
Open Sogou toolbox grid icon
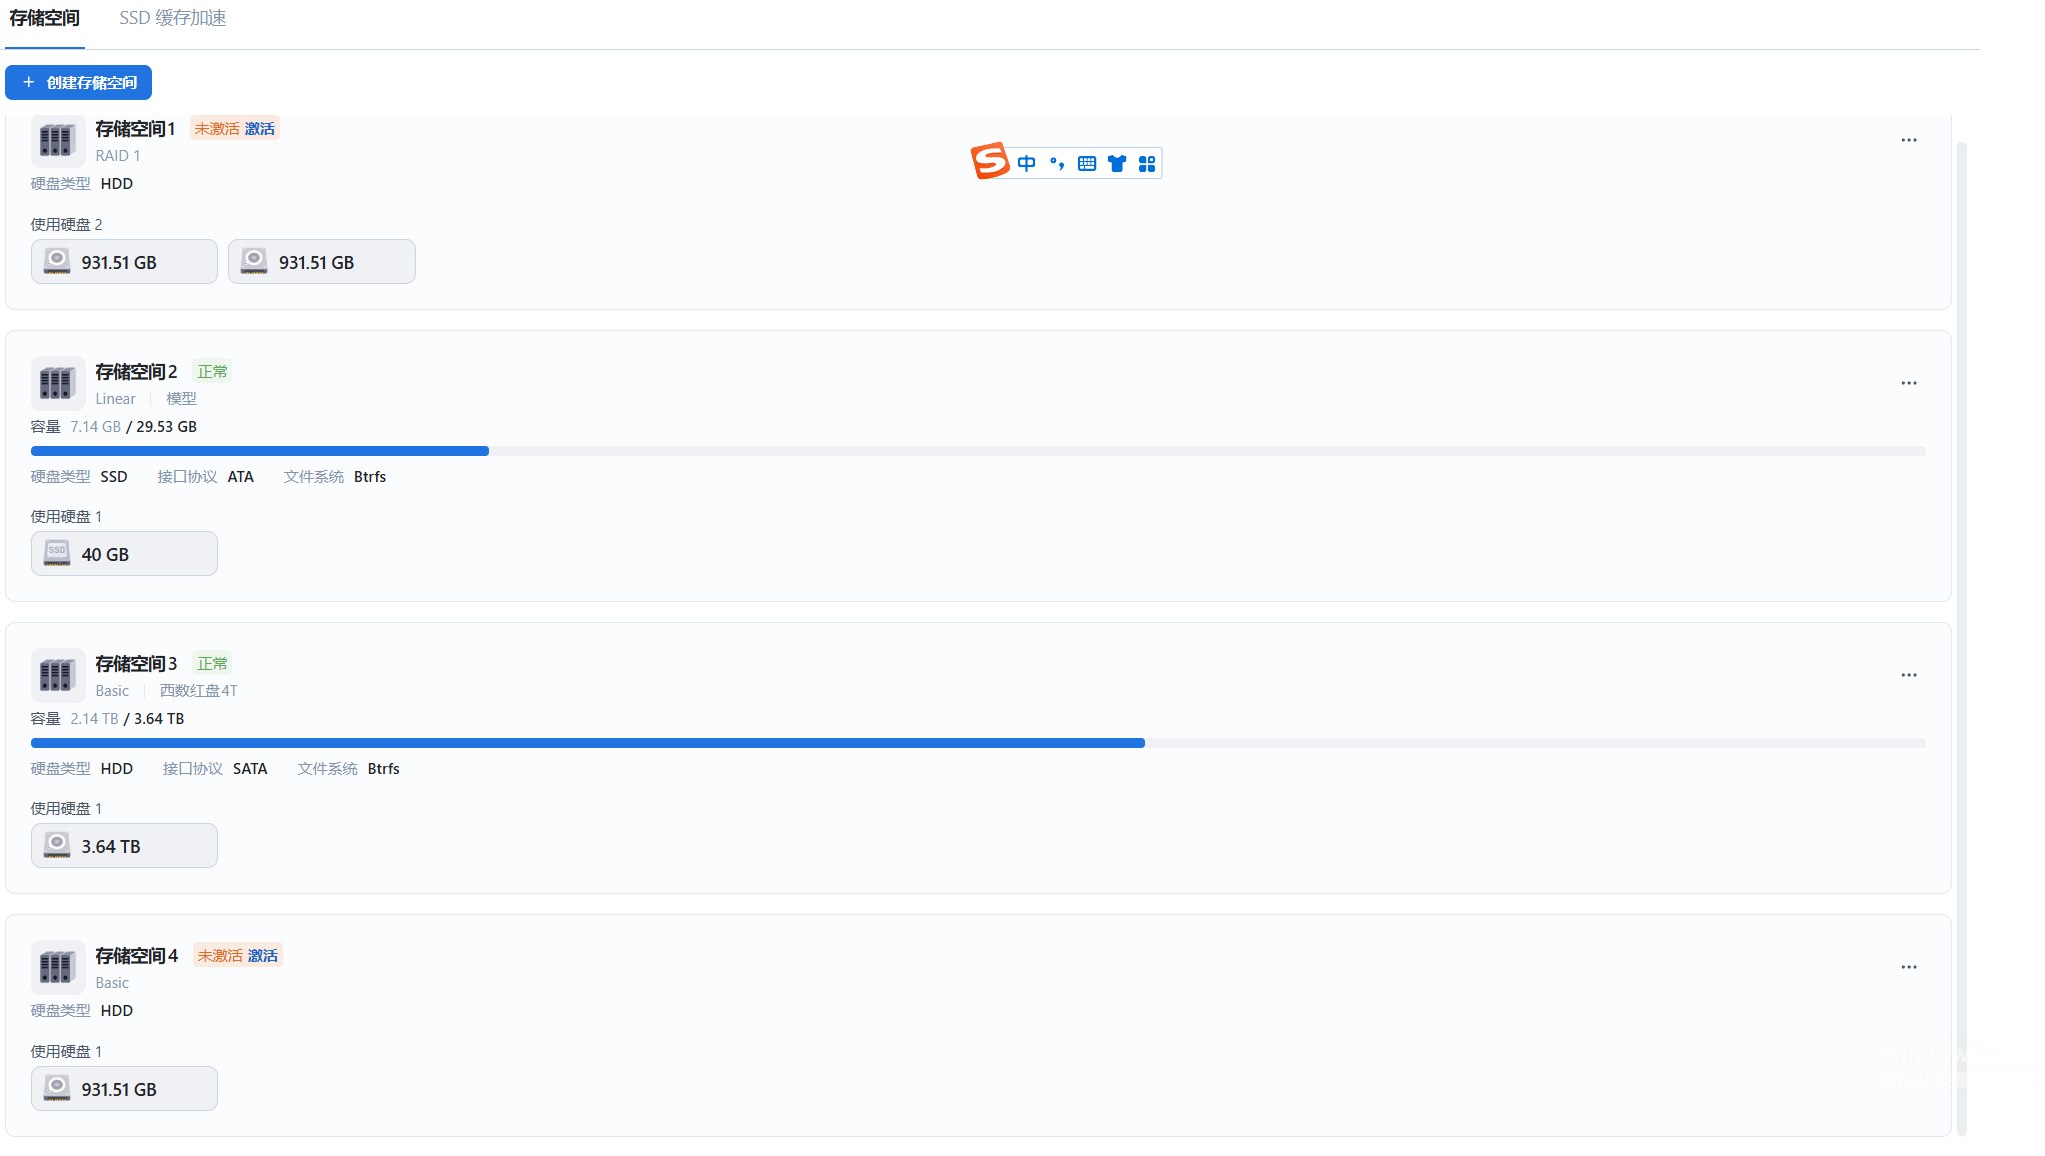pos(1147,163)
